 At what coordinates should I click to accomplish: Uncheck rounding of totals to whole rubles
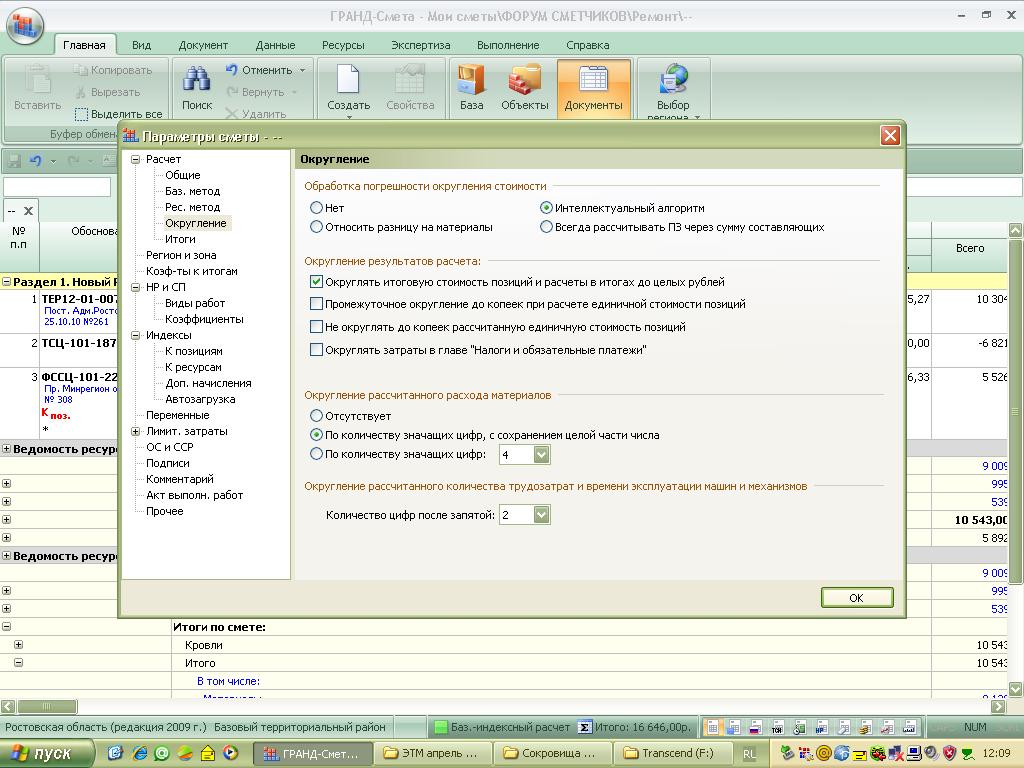317,283
